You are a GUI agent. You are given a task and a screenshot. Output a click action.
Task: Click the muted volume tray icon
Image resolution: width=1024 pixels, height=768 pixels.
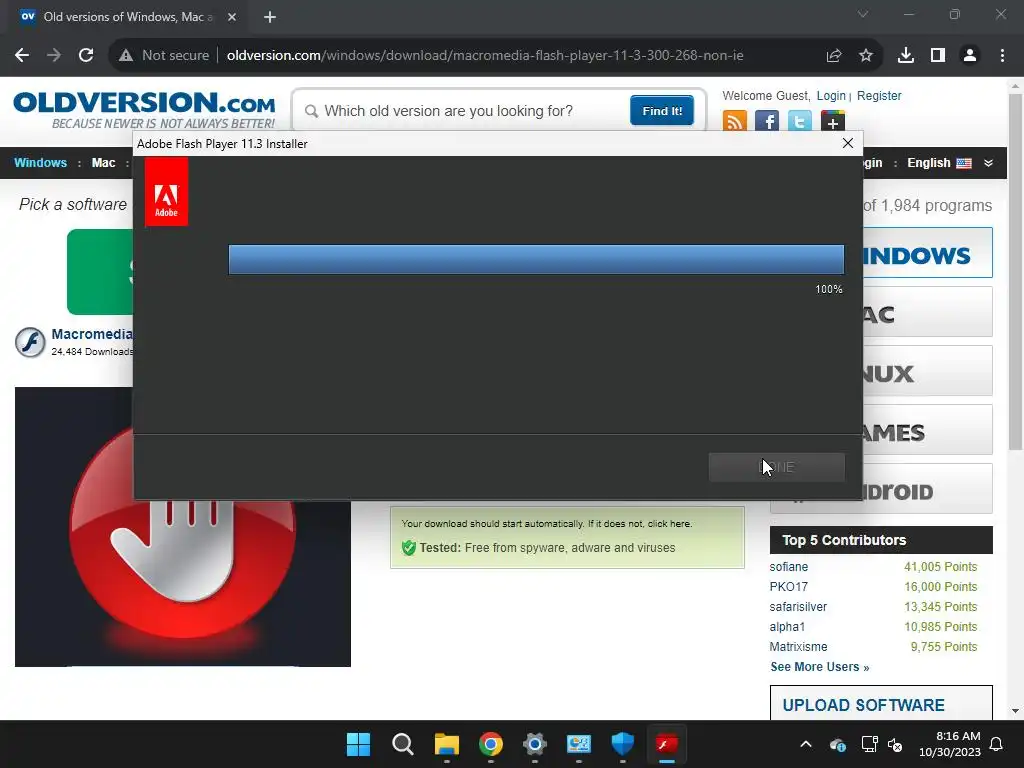[895, 744]
